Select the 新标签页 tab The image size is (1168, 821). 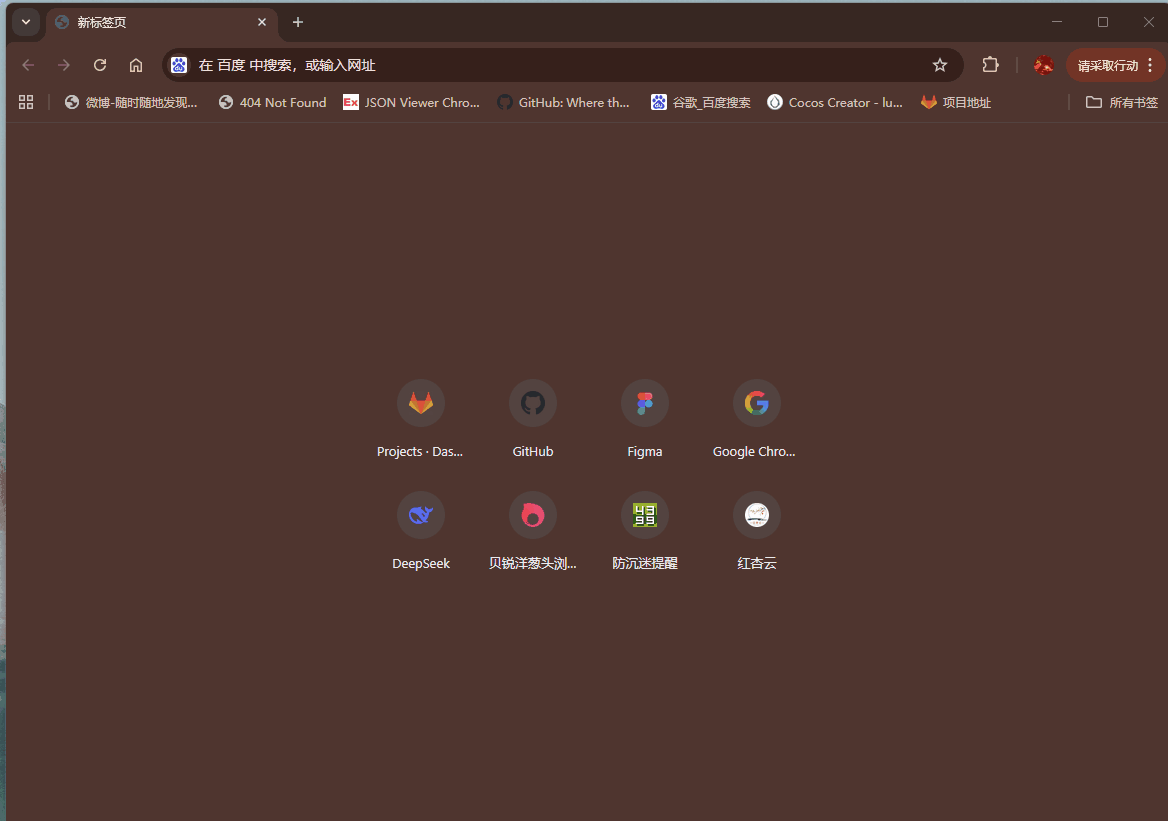coord(162,23)
